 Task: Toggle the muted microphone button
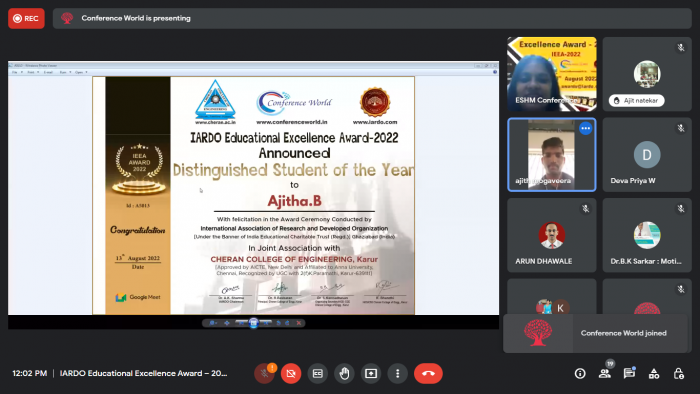pyautogui.click(x=264, y=373)
